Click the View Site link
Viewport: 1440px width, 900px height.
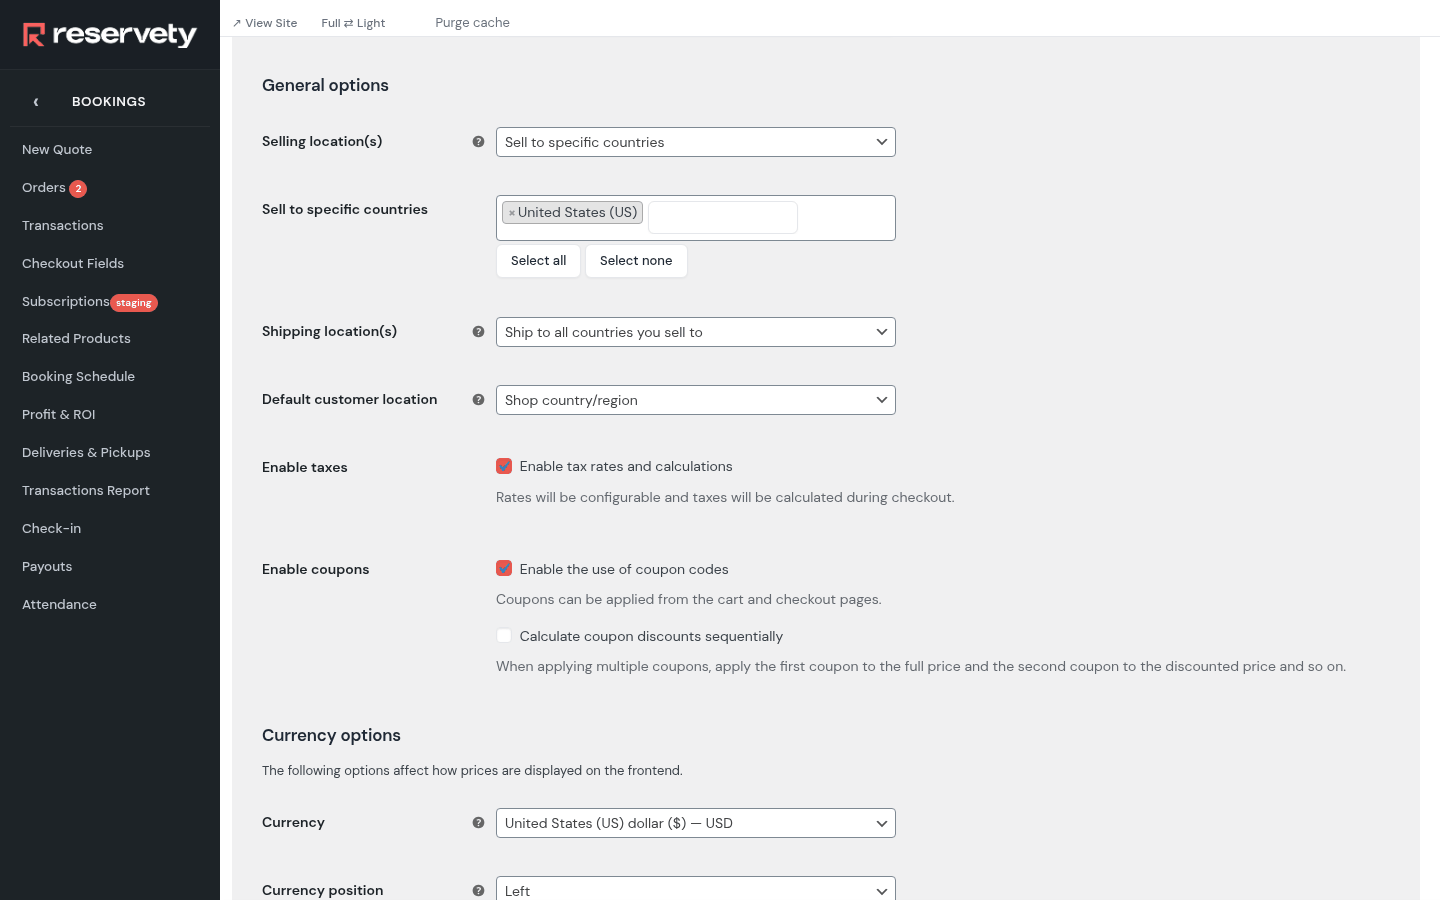[265, 23]
